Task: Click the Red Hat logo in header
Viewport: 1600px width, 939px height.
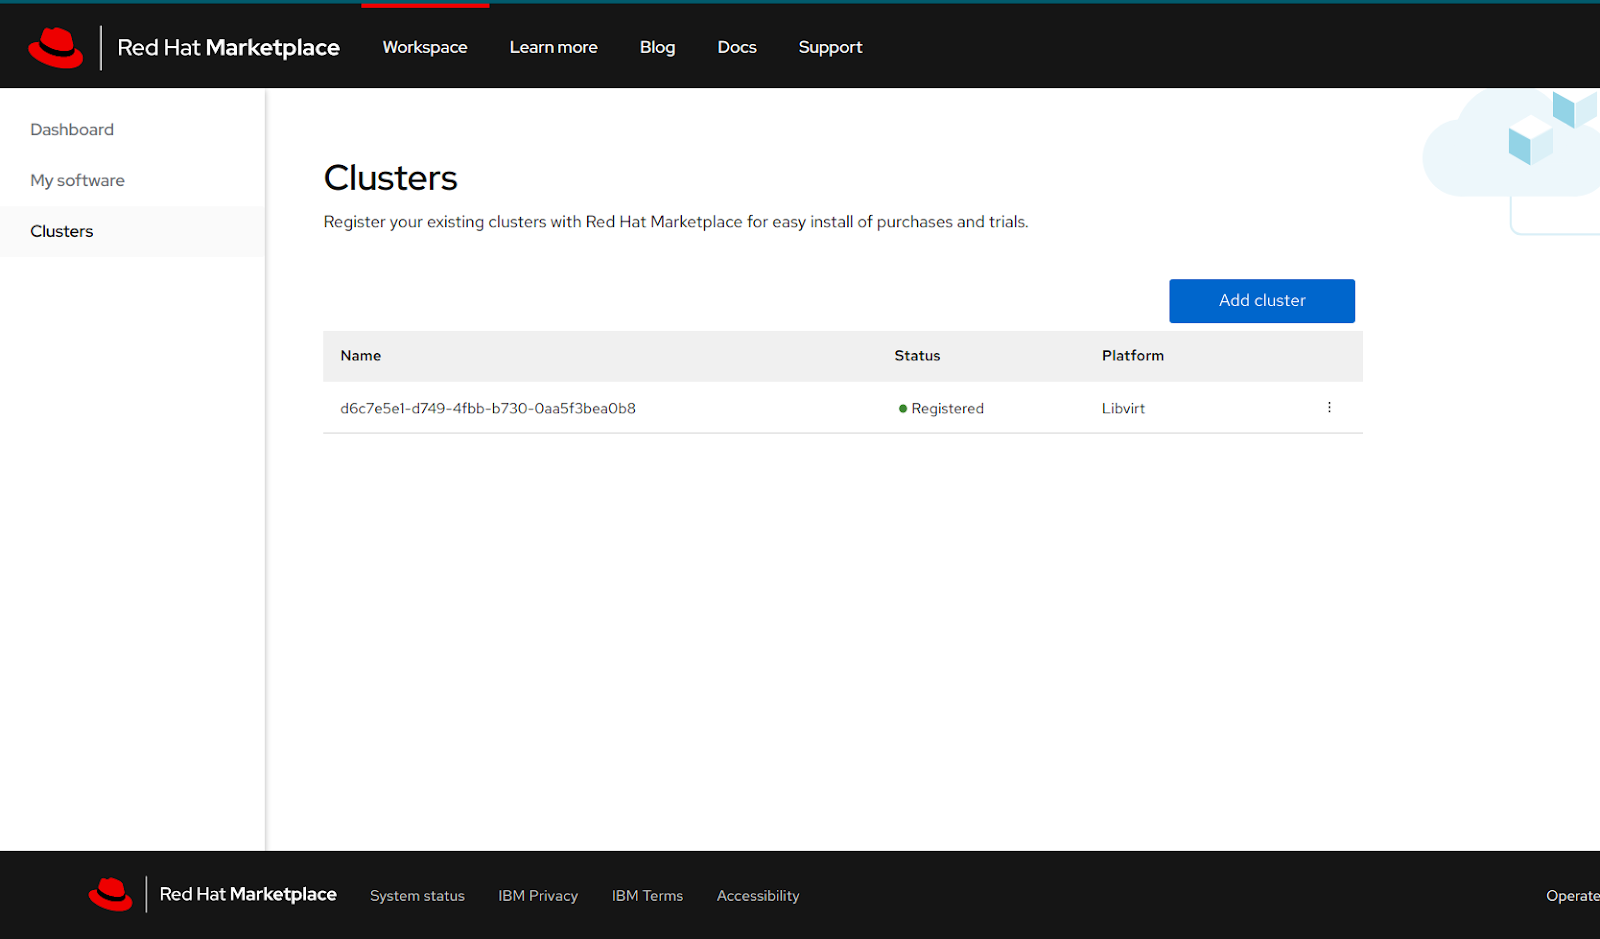Action: [56, 47]
